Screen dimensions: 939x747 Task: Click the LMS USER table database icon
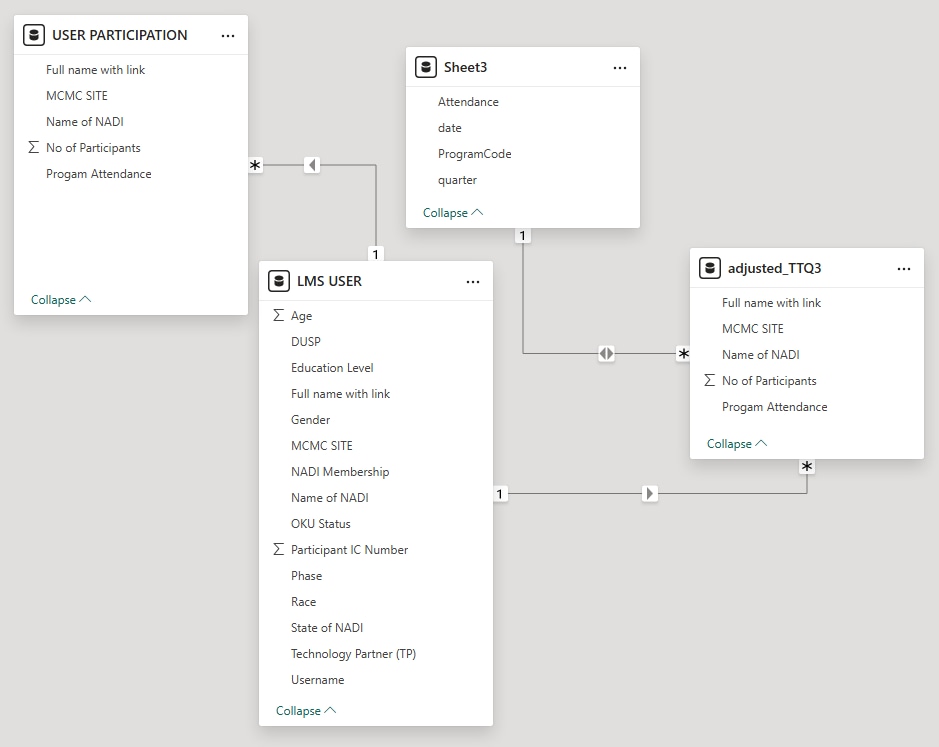pos(279,281)
